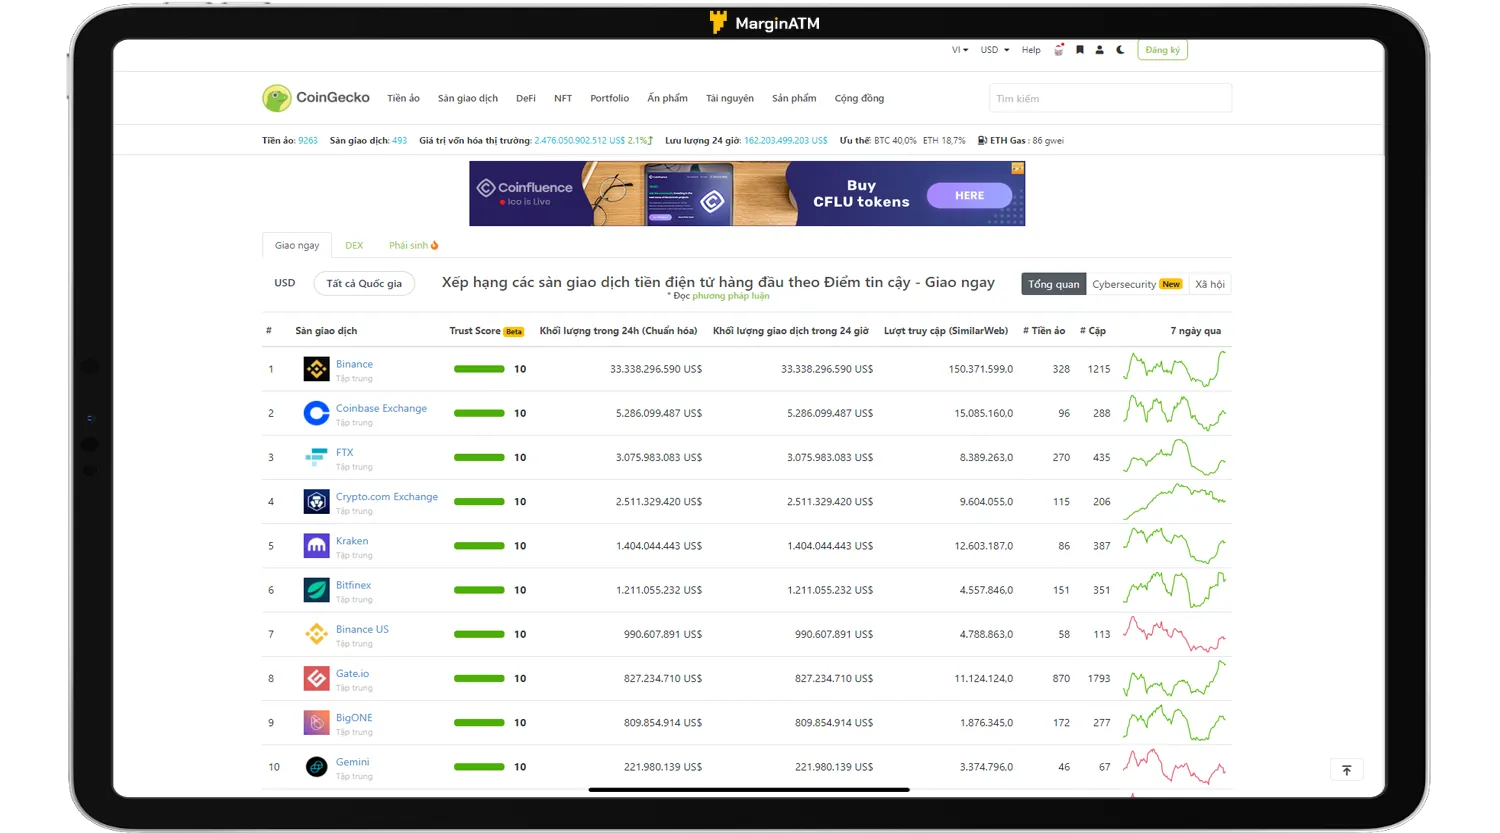Open the Cộng đồng menu
The image size is (1500, 833).
859,98
